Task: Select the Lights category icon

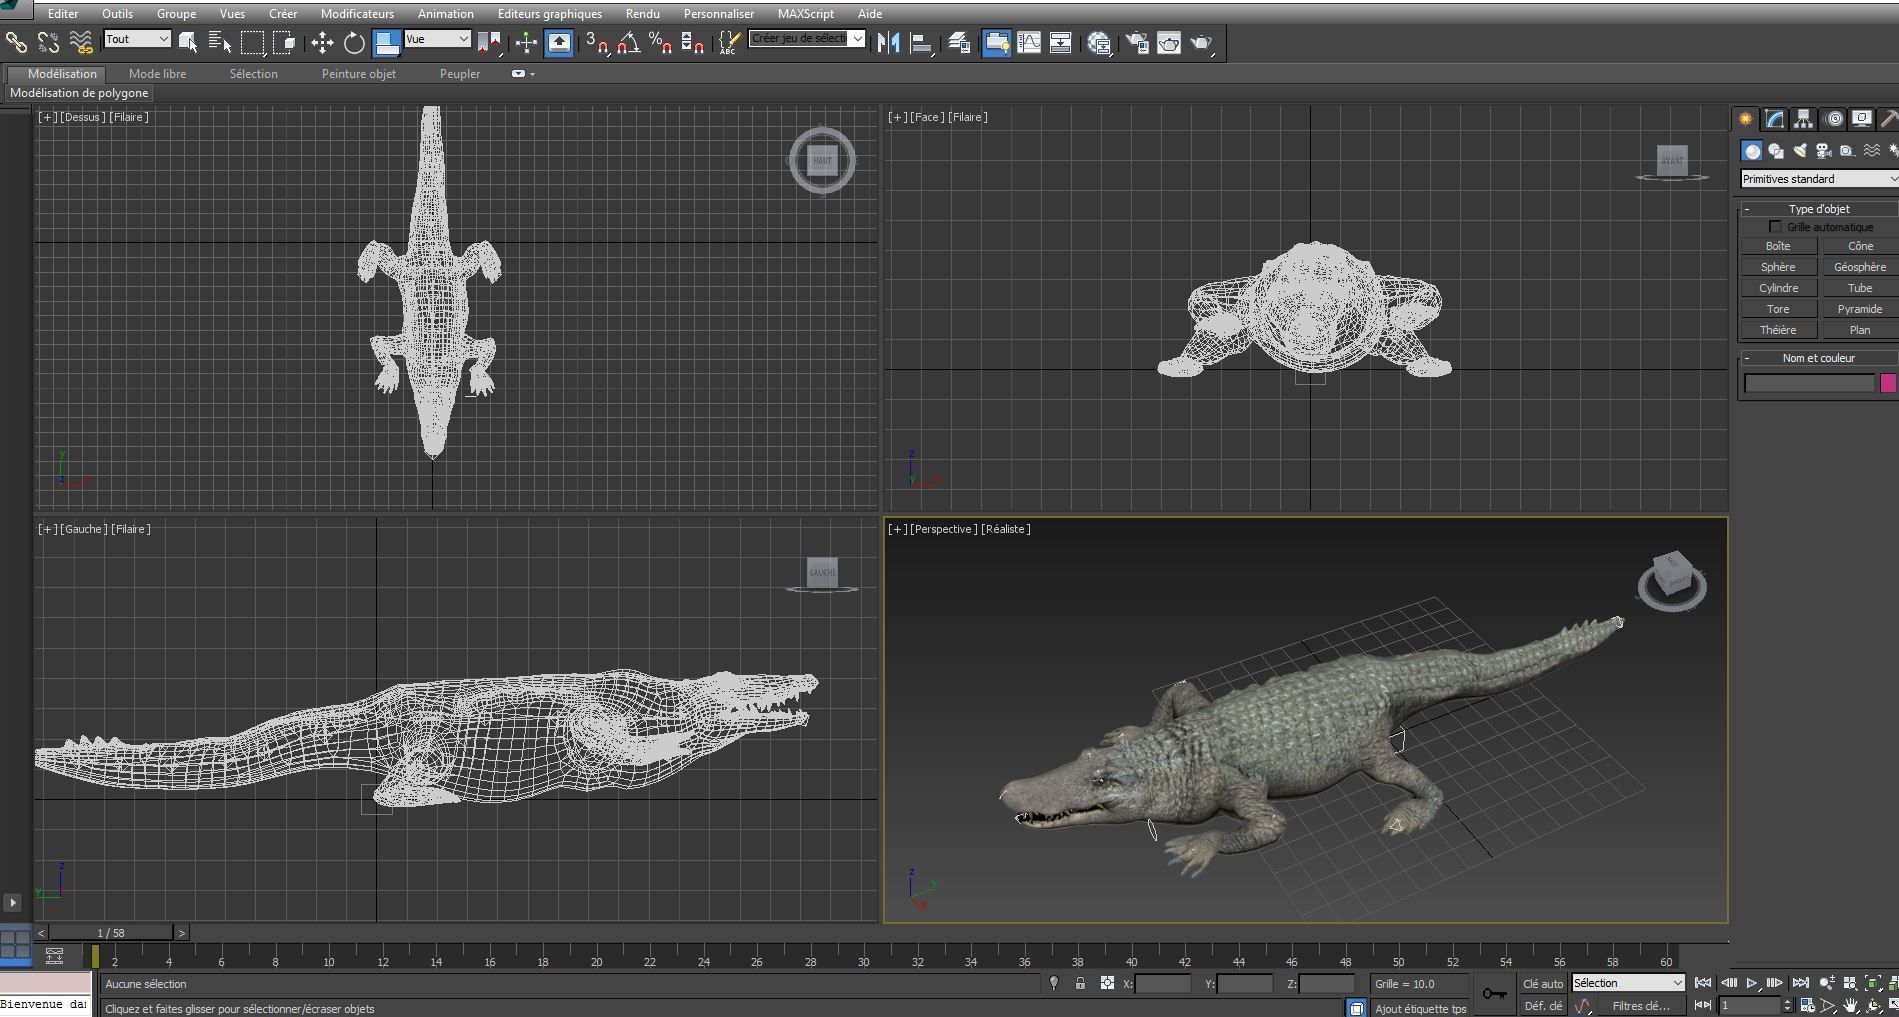Action: 1800,151
